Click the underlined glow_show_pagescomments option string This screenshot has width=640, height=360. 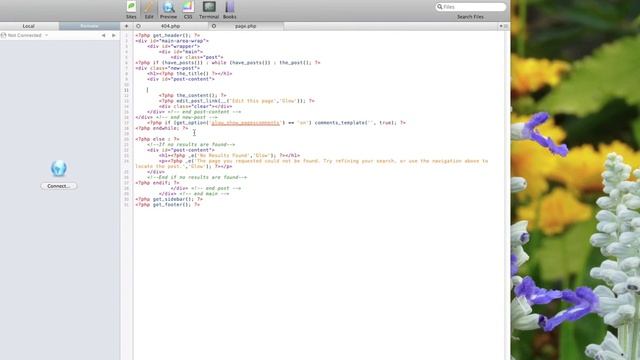point(246,123)
